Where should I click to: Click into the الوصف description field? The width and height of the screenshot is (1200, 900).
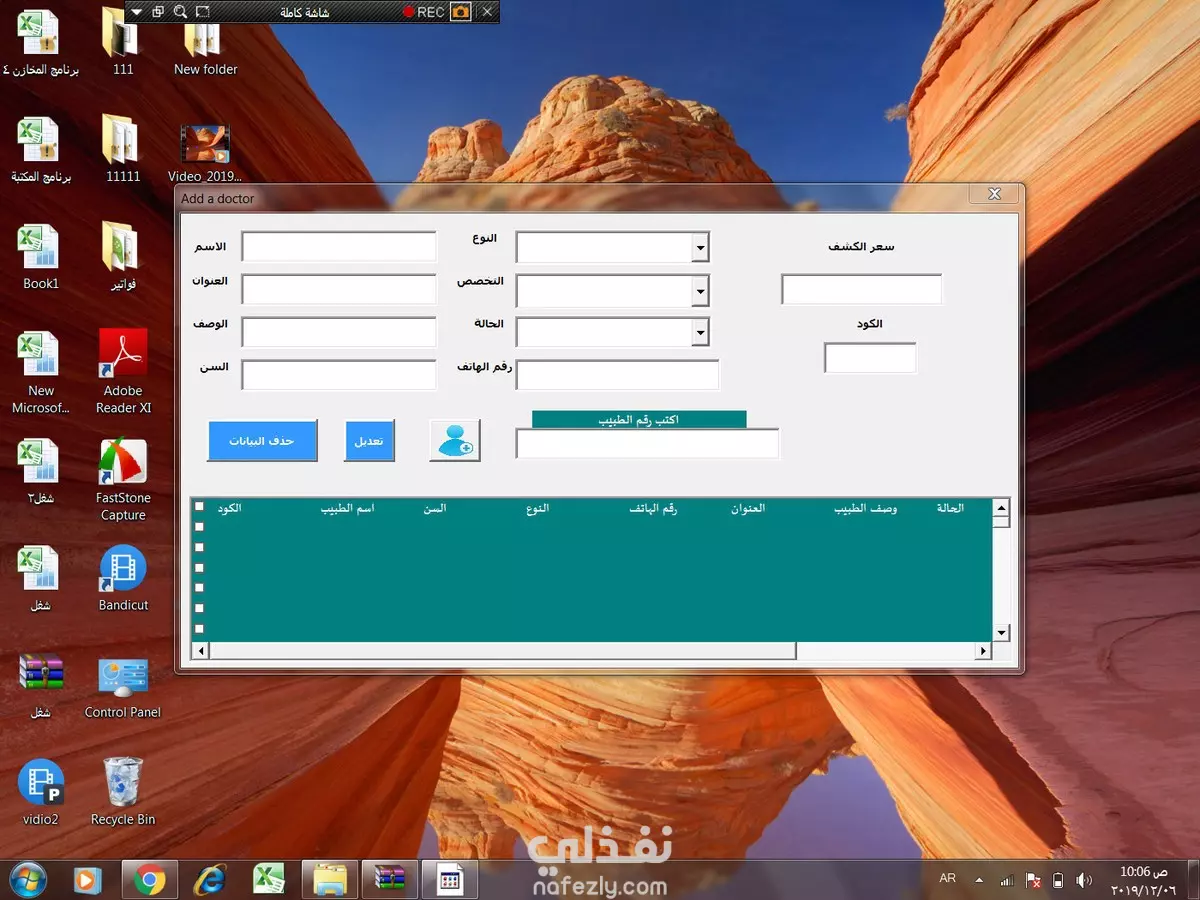pos(339,332)
